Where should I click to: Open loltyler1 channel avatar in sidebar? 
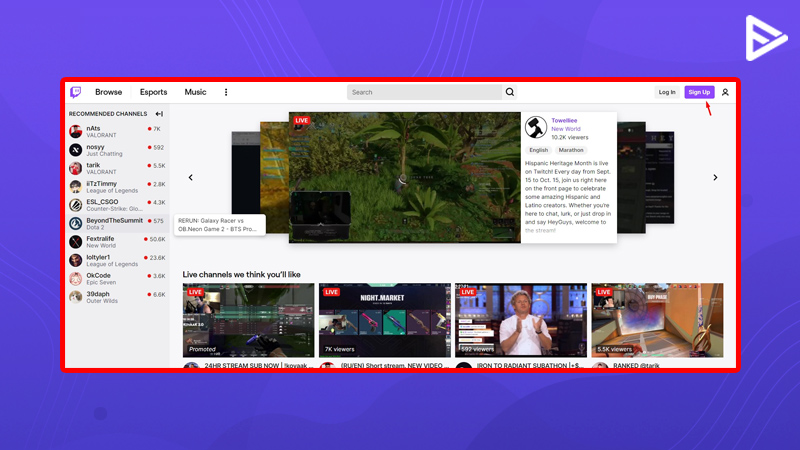coord(76,260)
